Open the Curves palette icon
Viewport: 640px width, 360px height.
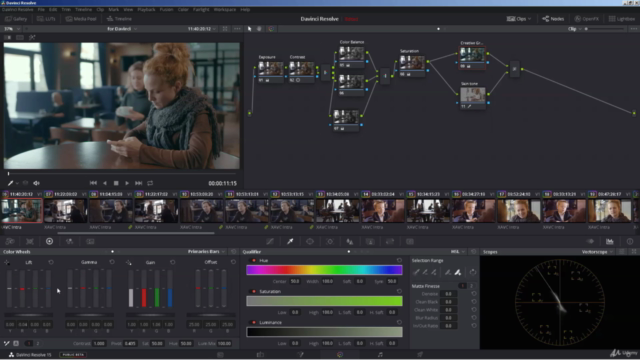[x=270, y=241]
